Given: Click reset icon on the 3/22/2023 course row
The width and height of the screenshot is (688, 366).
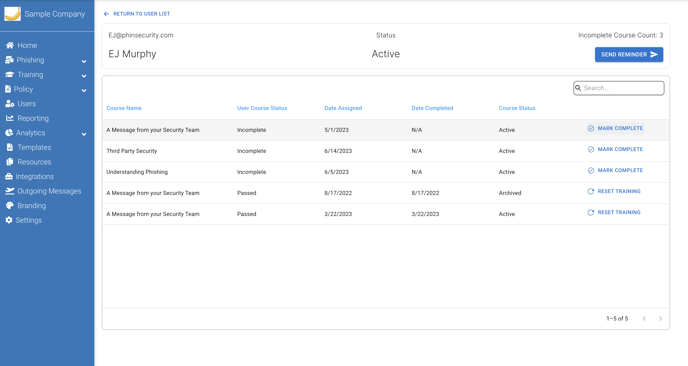Looking at the screenshot, I should pyautogui.click(x=591, y=212).
